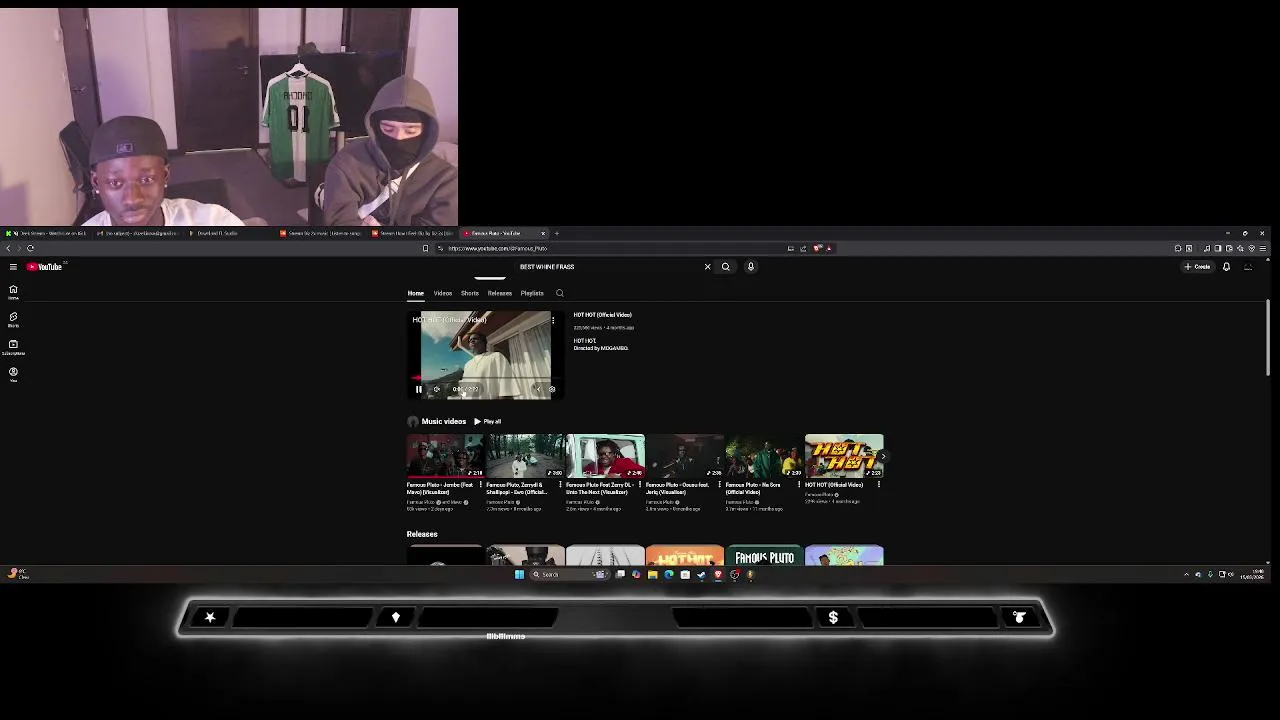Image resolution: width=1280 pixels, height=720 pixels.
Task: Go back in the browser
Action: pos(8,248)
